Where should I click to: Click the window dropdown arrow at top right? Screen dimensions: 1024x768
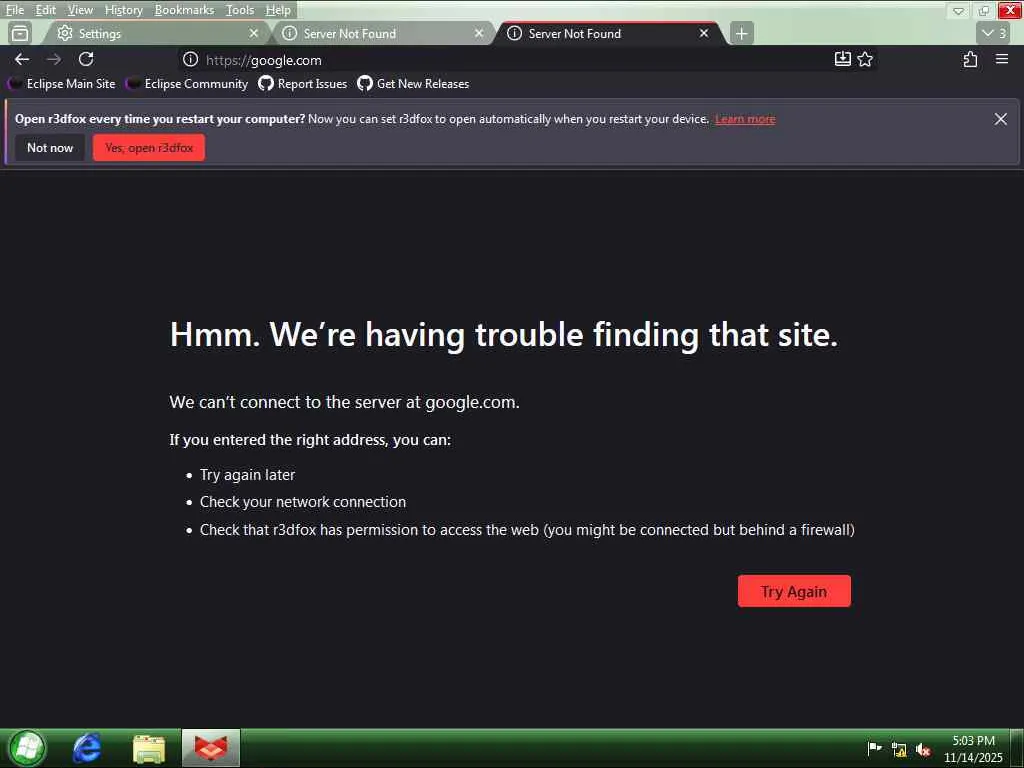(958, 10)
